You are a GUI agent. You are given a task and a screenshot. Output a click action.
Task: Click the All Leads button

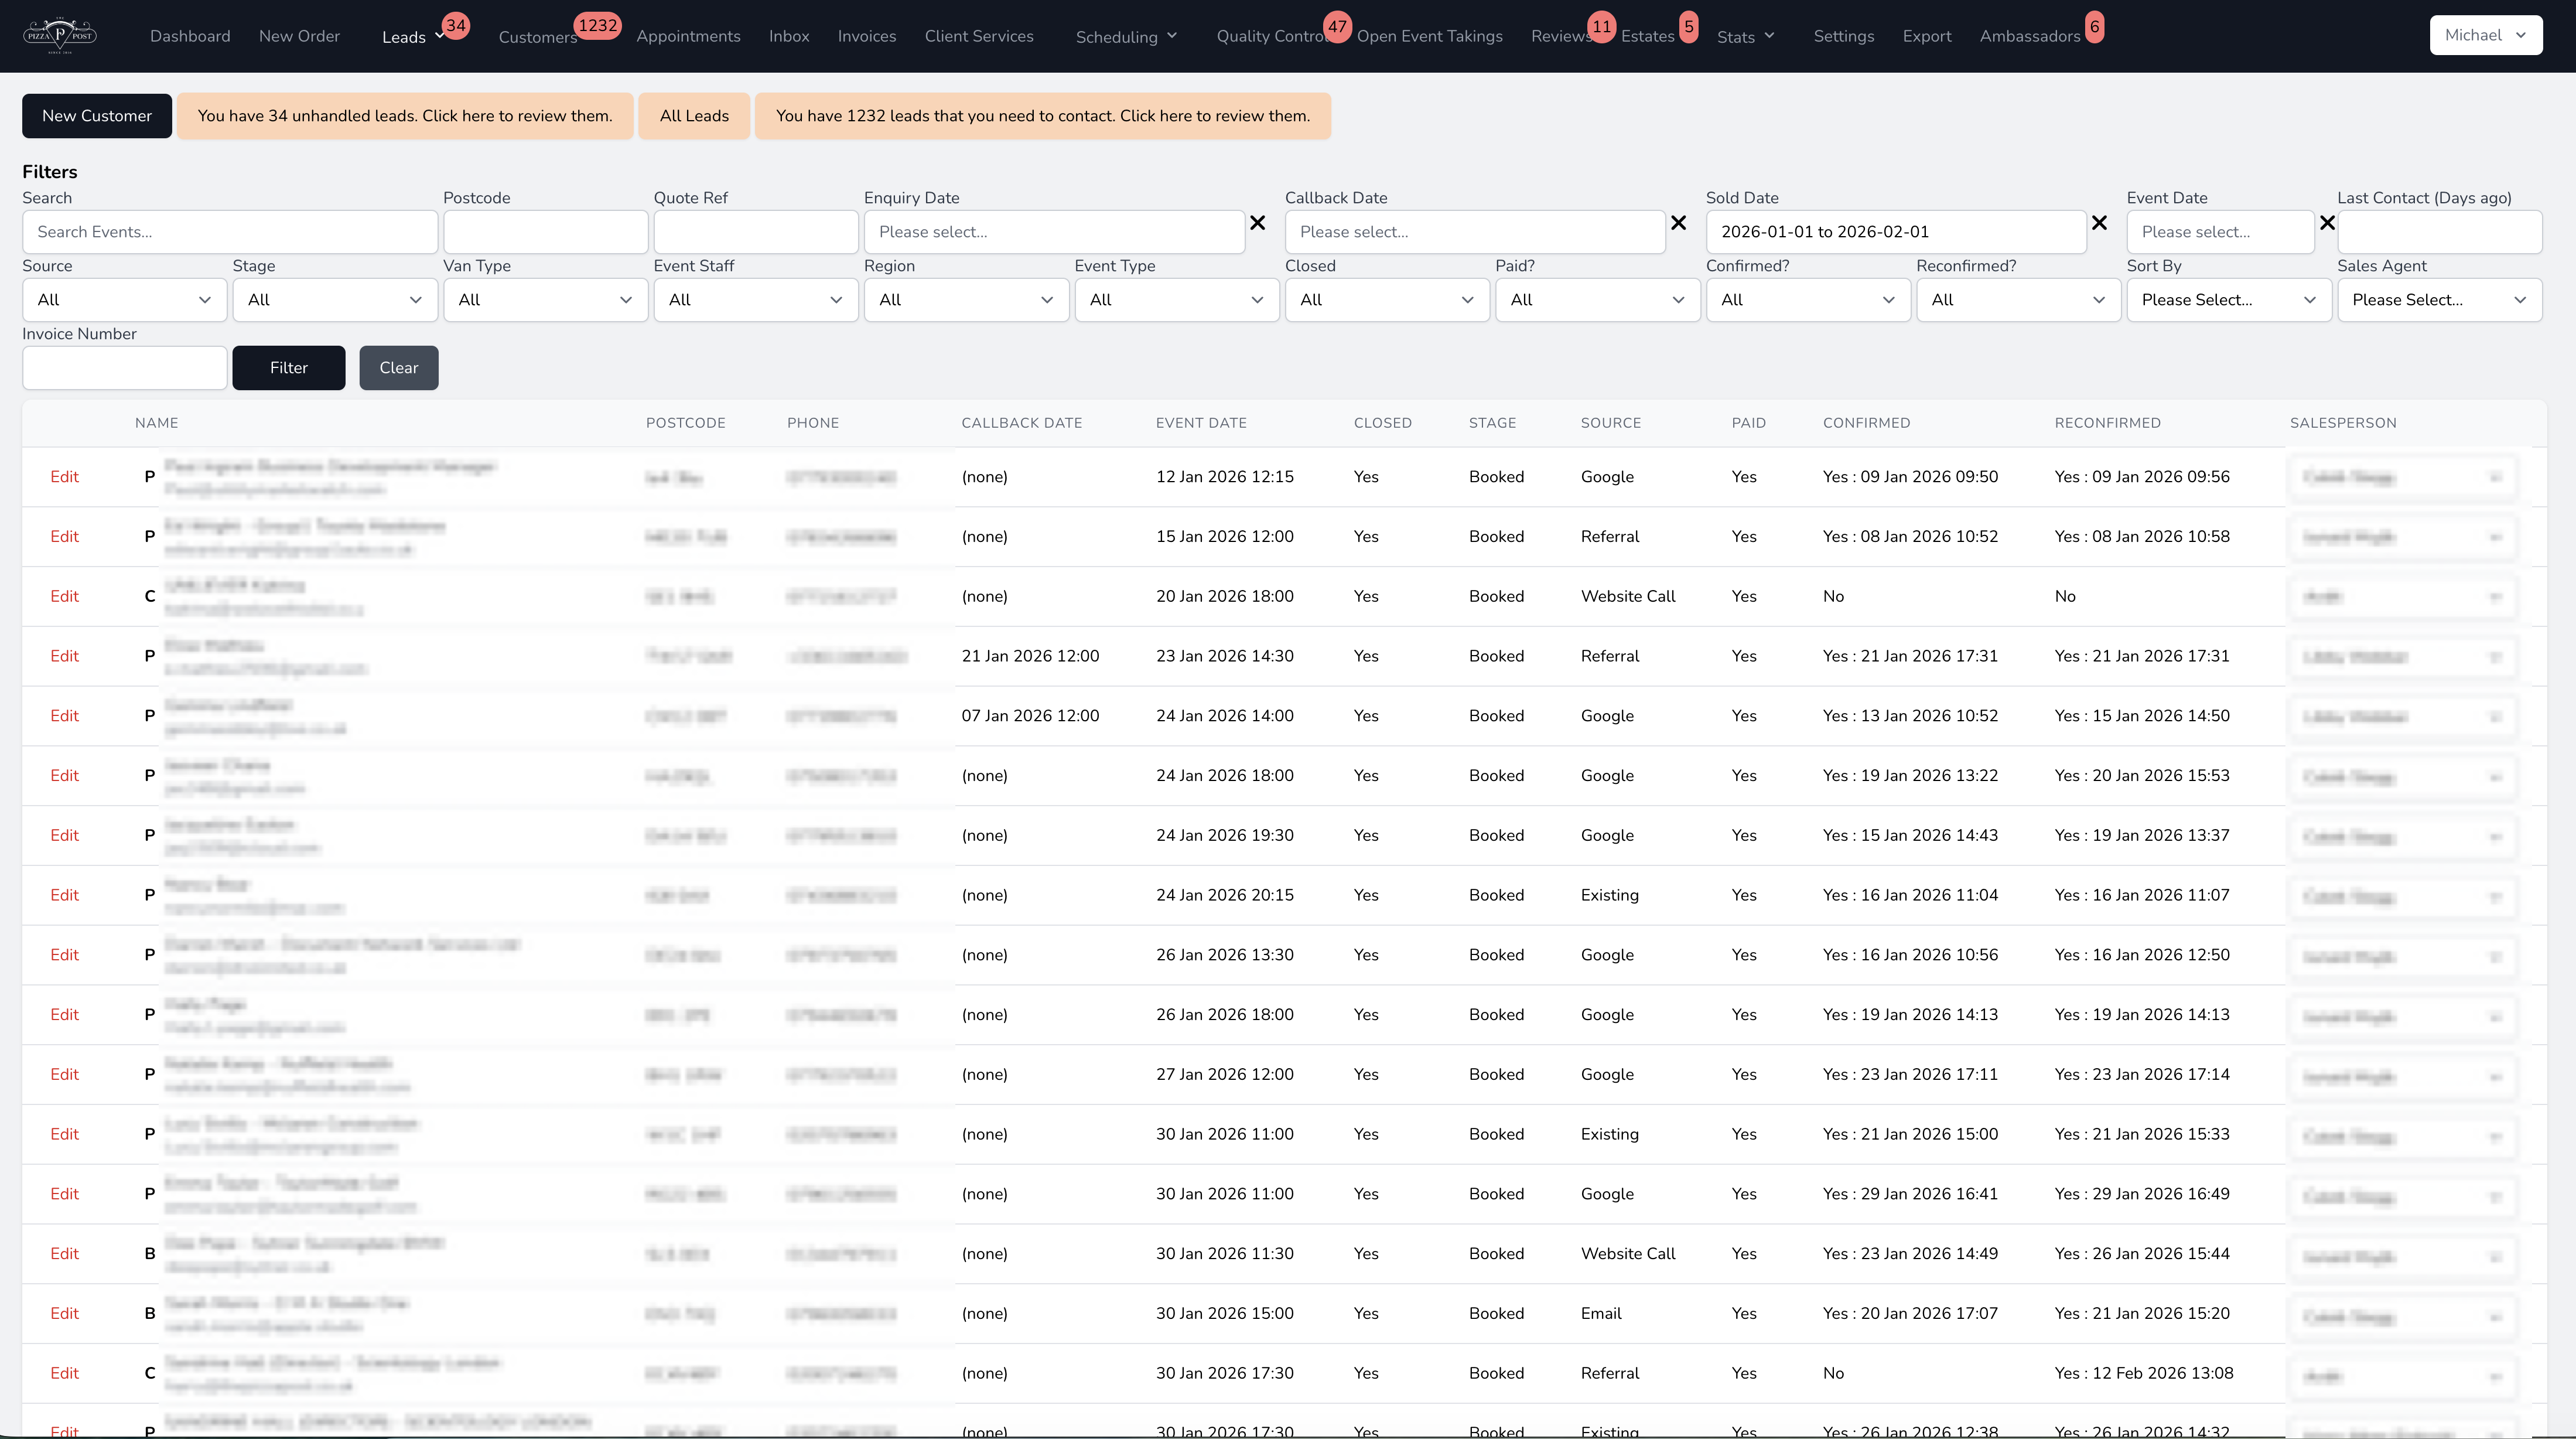point(694,116)
